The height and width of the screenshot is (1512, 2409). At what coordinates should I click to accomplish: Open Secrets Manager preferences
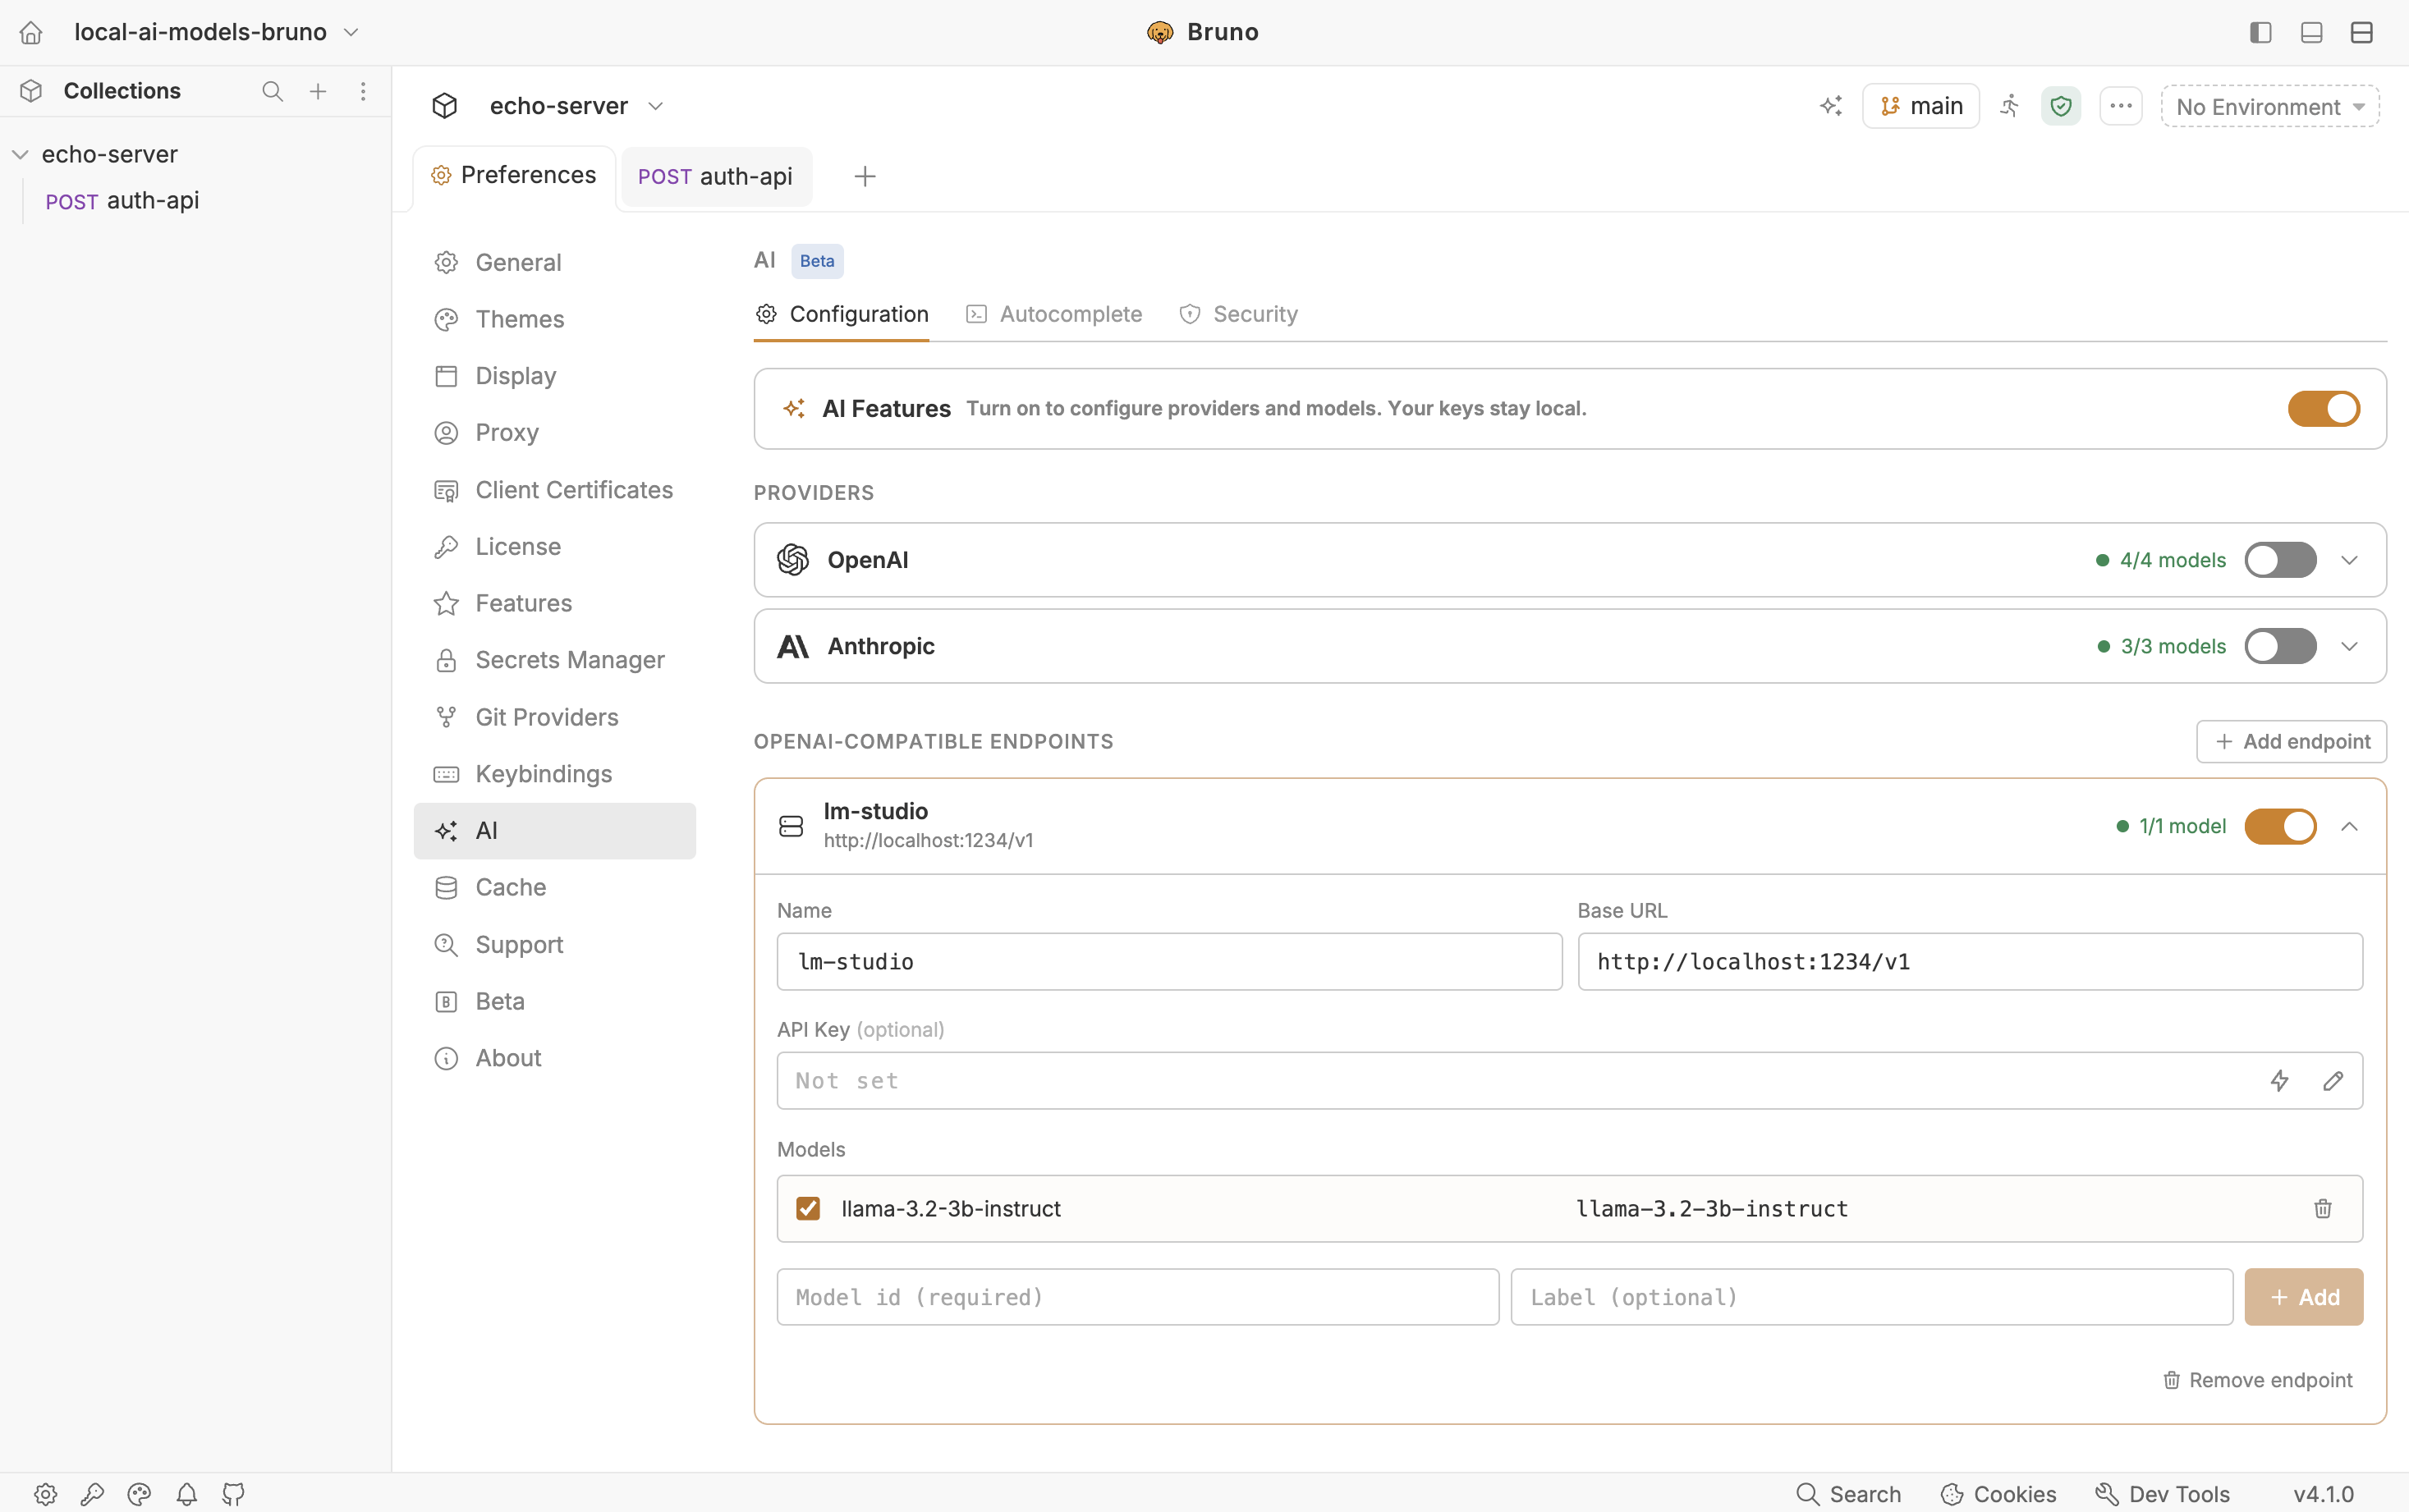tap(555, 660)
